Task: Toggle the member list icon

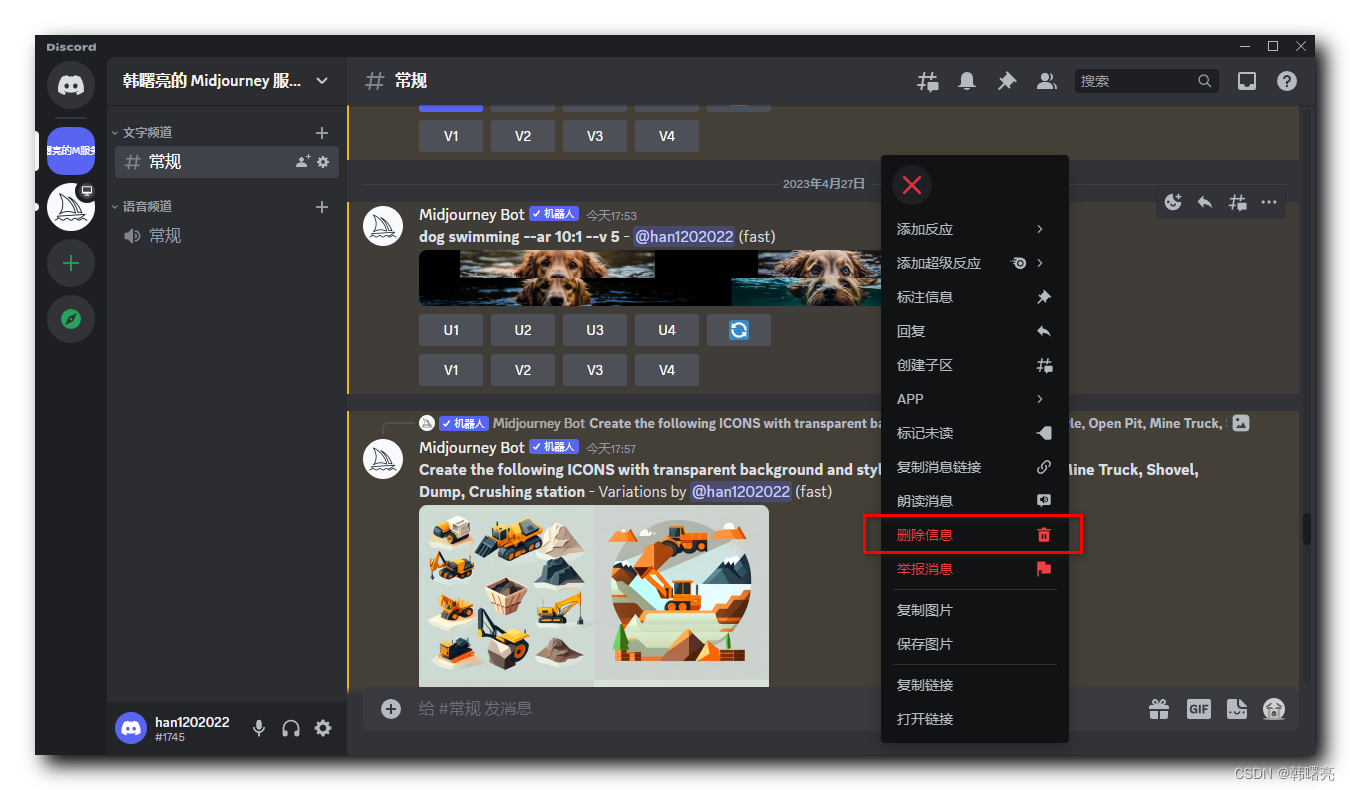Action: click(1046, 81)
